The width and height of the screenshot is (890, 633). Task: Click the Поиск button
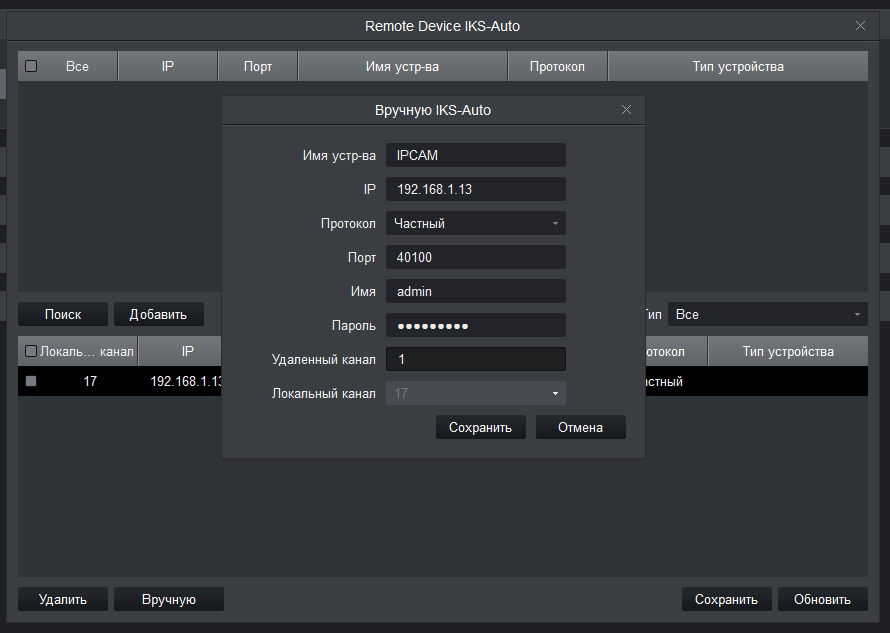coord(63,314)
